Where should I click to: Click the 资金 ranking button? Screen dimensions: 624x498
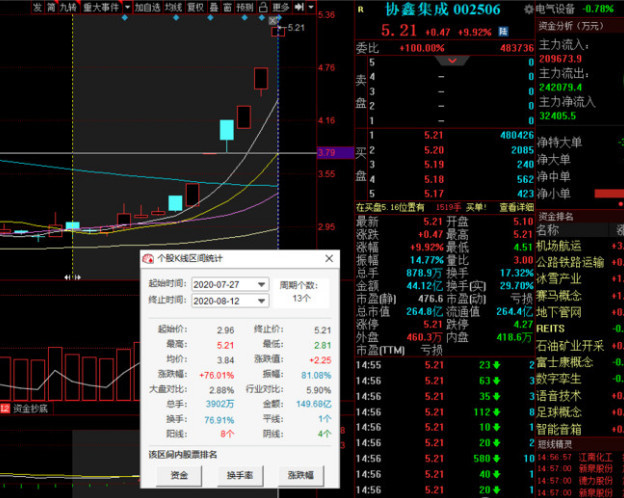click(179, 475)
